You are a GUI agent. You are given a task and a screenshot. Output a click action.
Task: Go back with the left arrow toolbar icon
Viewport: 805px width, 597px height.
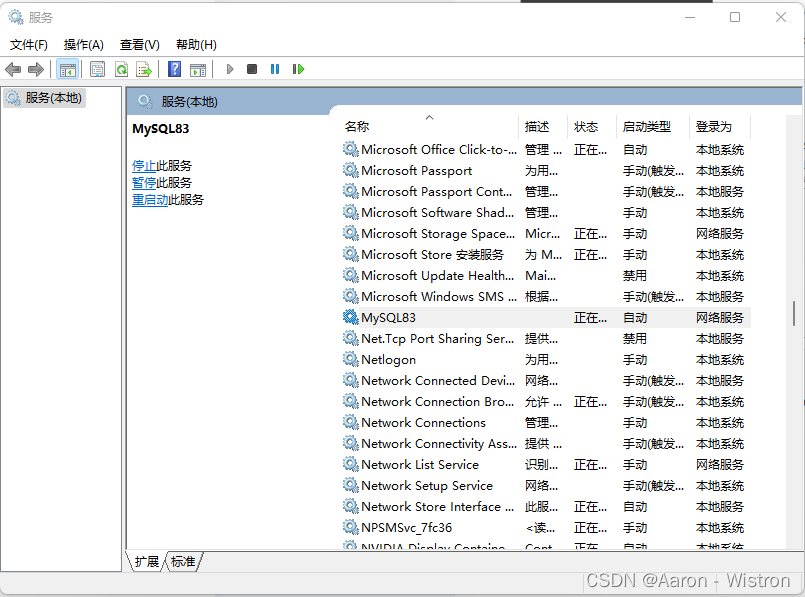(13, 69)
